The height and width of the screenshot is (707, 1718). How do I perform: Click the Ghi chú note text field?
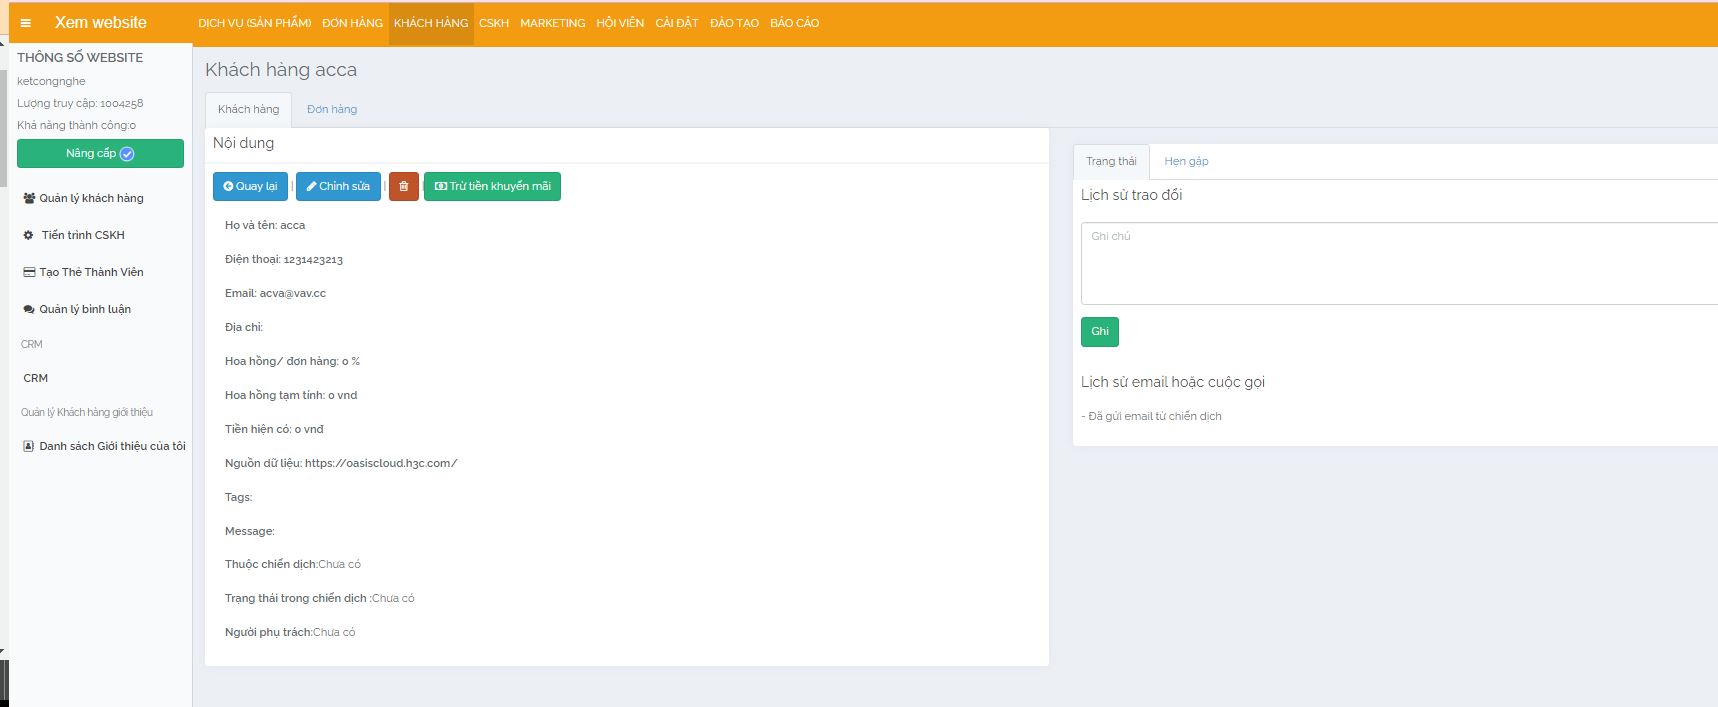(x=1398, y=263)
